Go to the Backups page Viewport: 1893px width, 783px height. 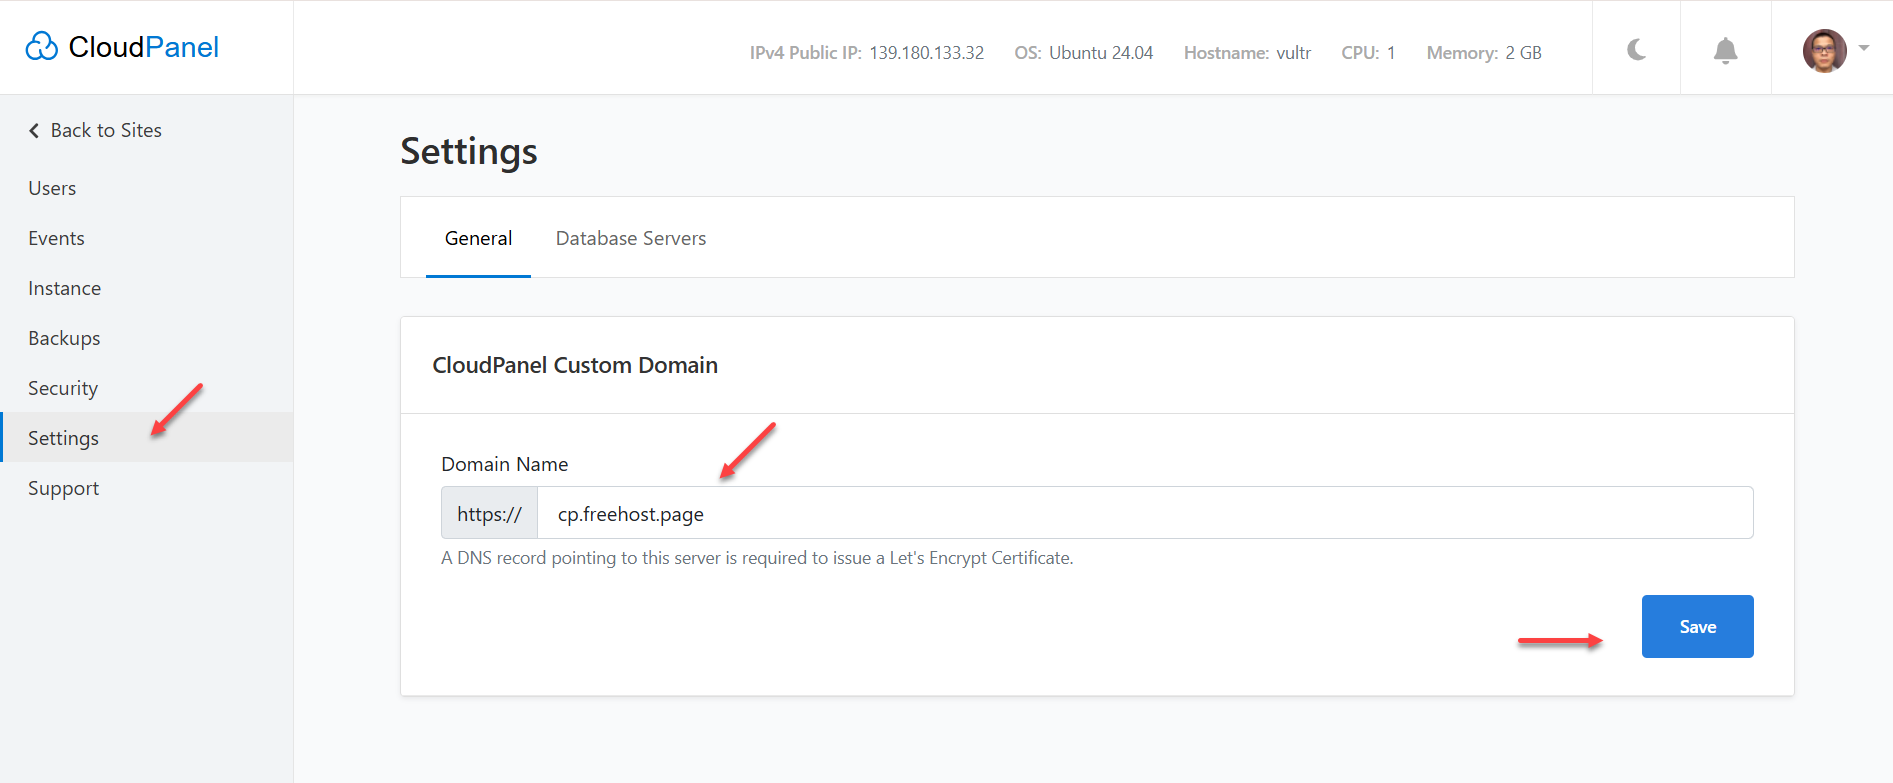64,338
